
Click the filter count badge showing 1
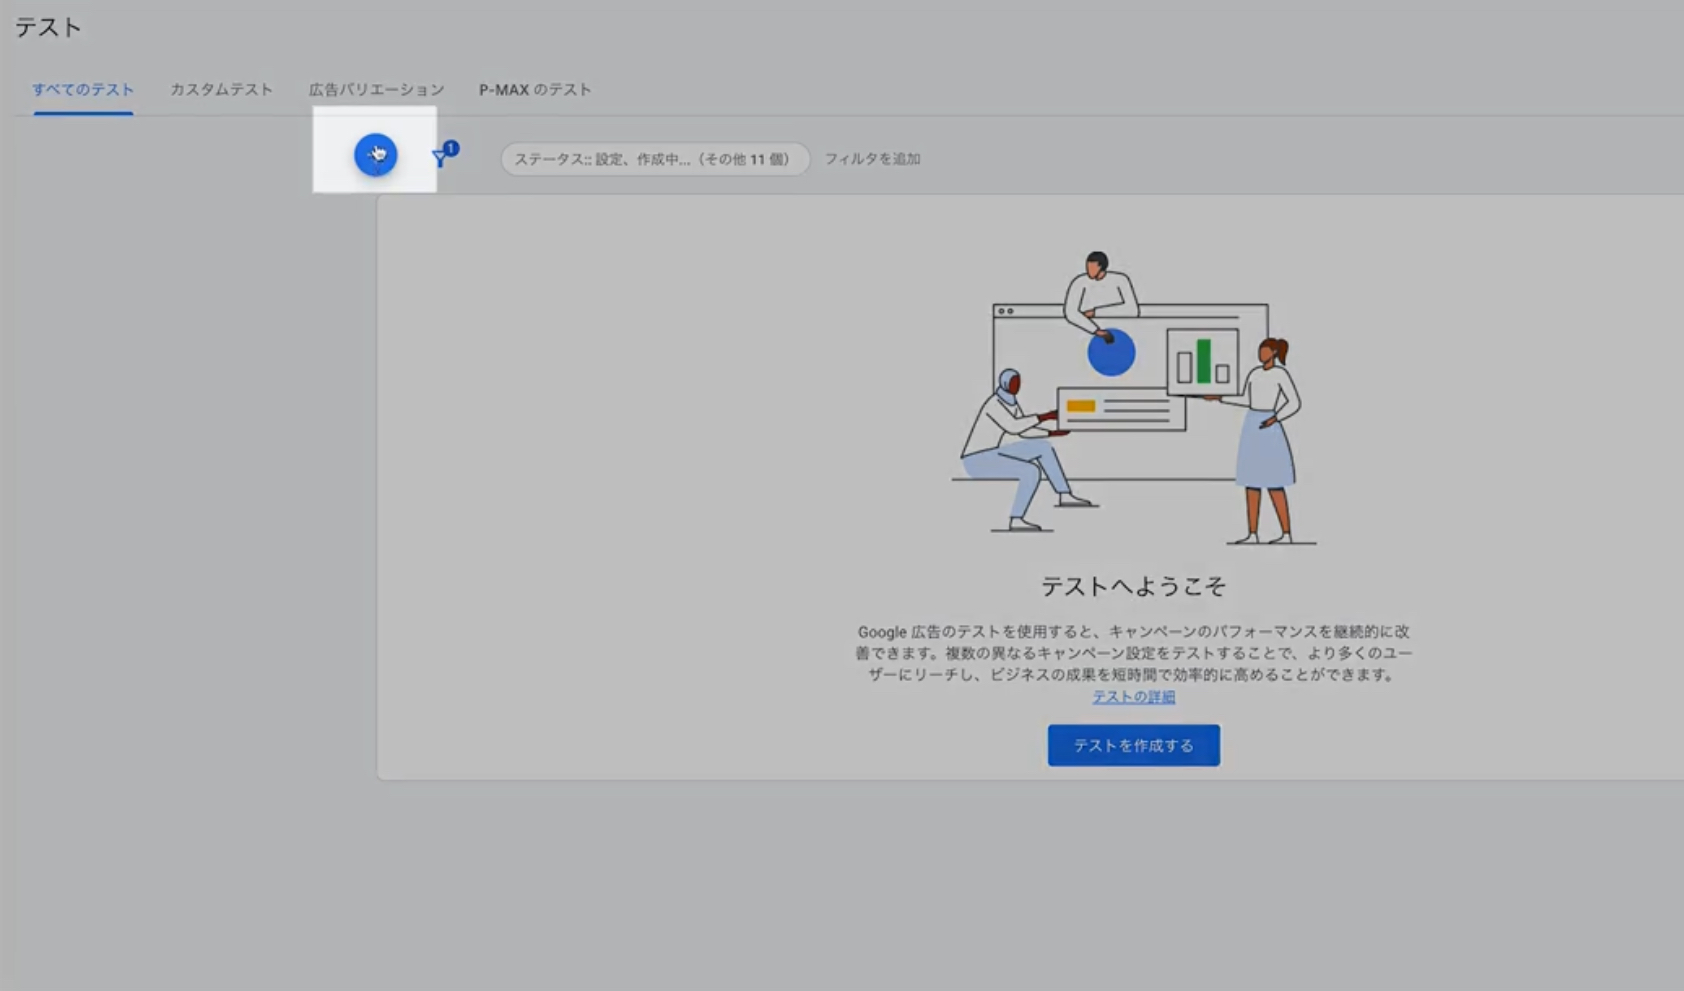[x=451, y=148]
